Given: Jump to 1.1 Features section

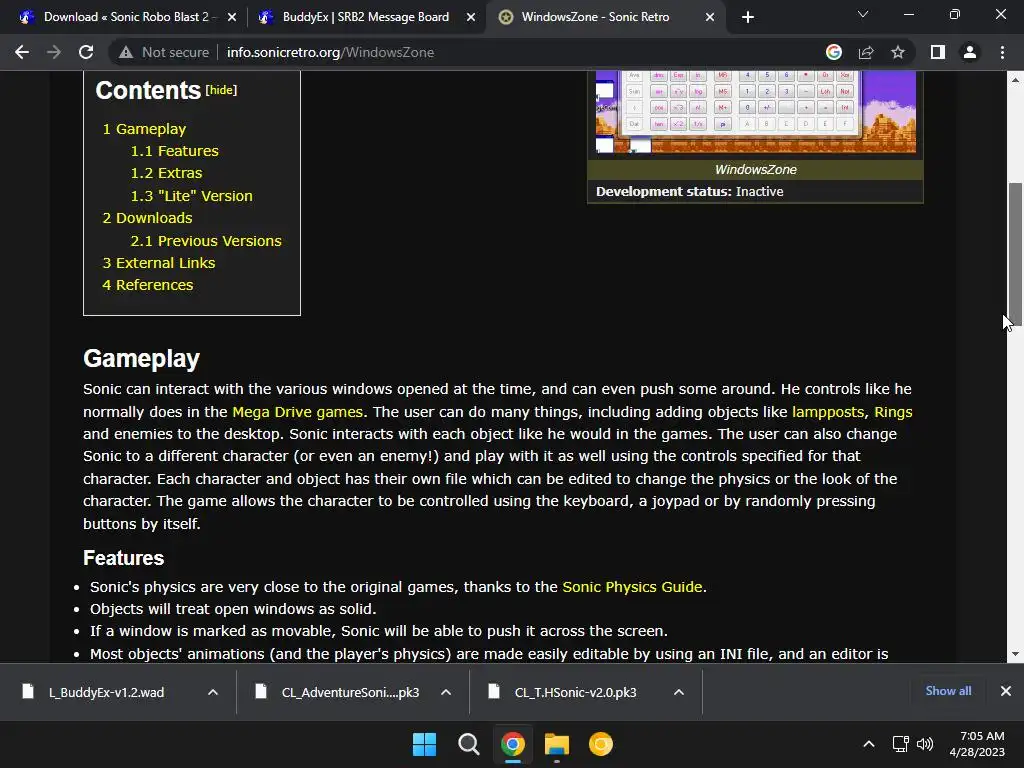Looking at the screenshot, I should click(174, 151).
